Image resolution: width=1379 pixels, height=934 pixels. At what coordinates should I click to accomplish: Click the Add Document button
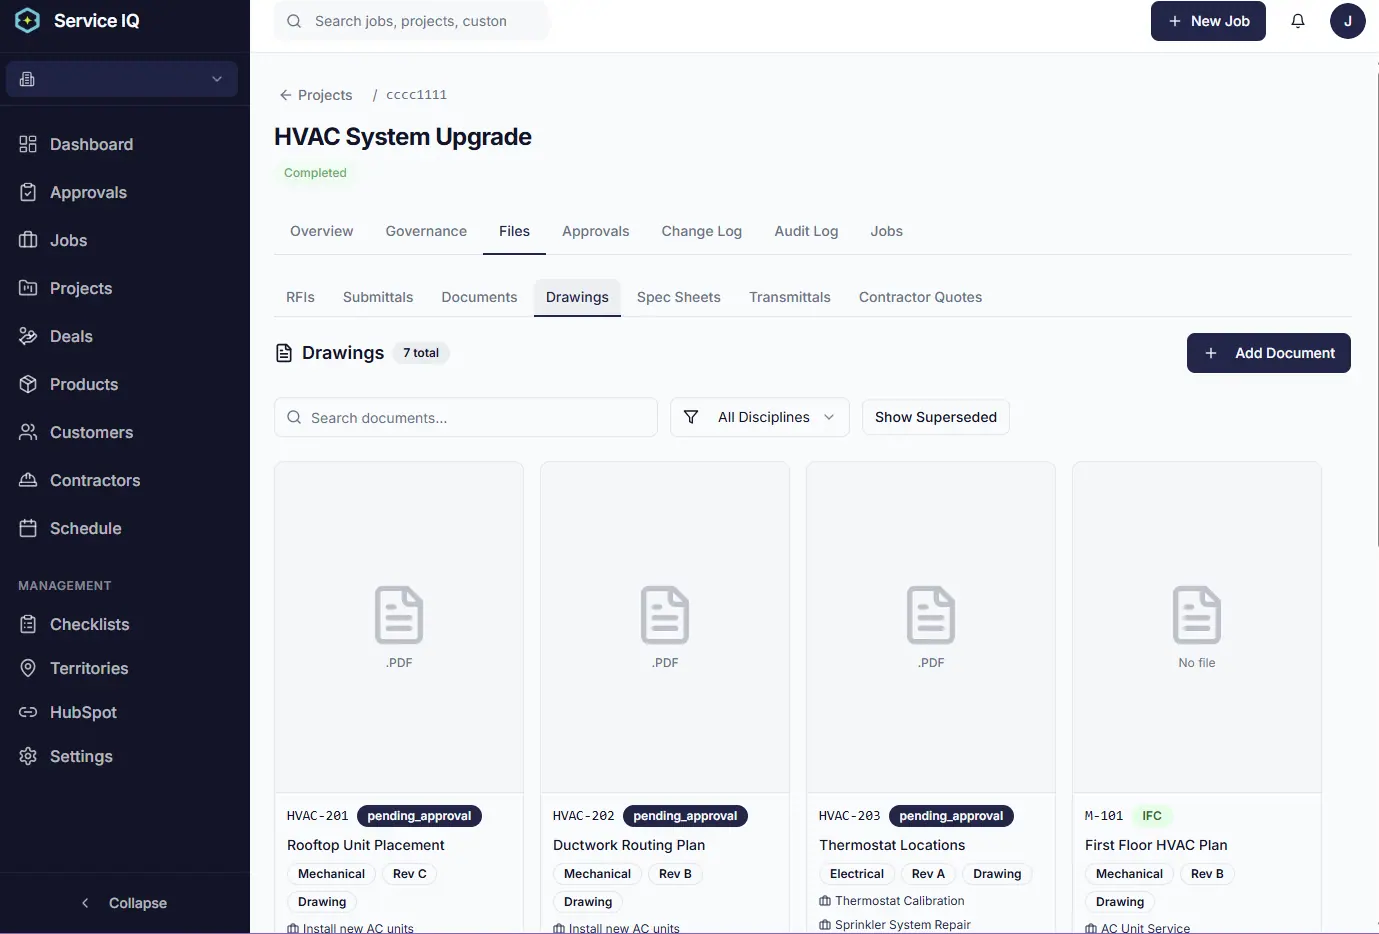pos(1269,353)
